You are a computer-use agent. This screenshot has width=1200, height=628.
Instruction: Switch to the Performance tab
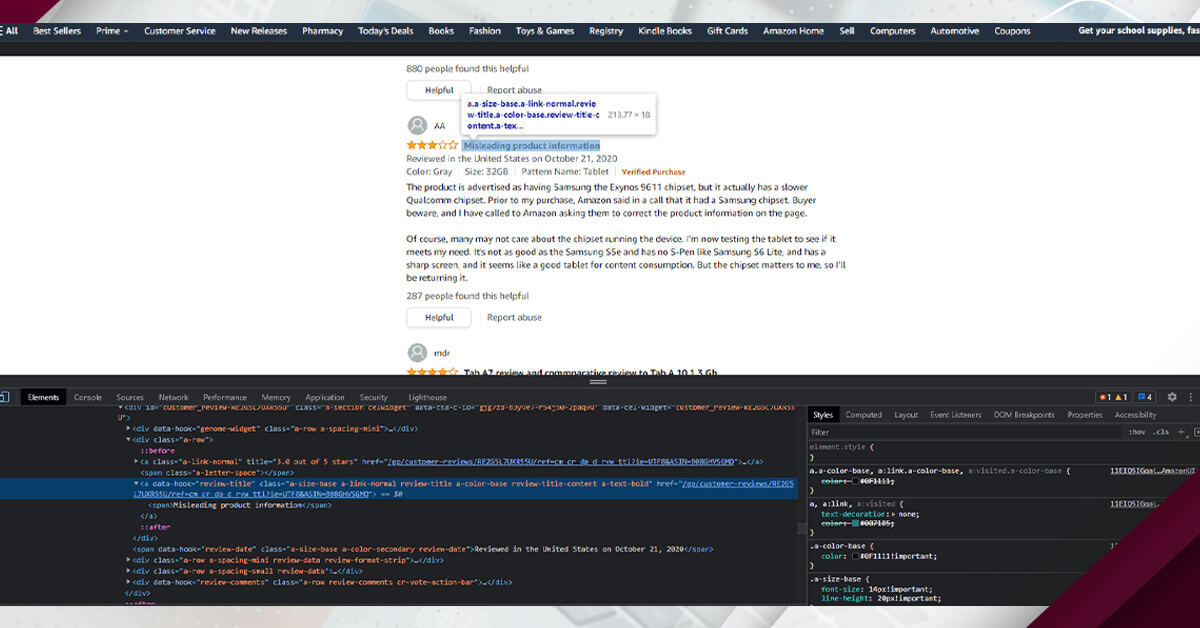[225, 398]
